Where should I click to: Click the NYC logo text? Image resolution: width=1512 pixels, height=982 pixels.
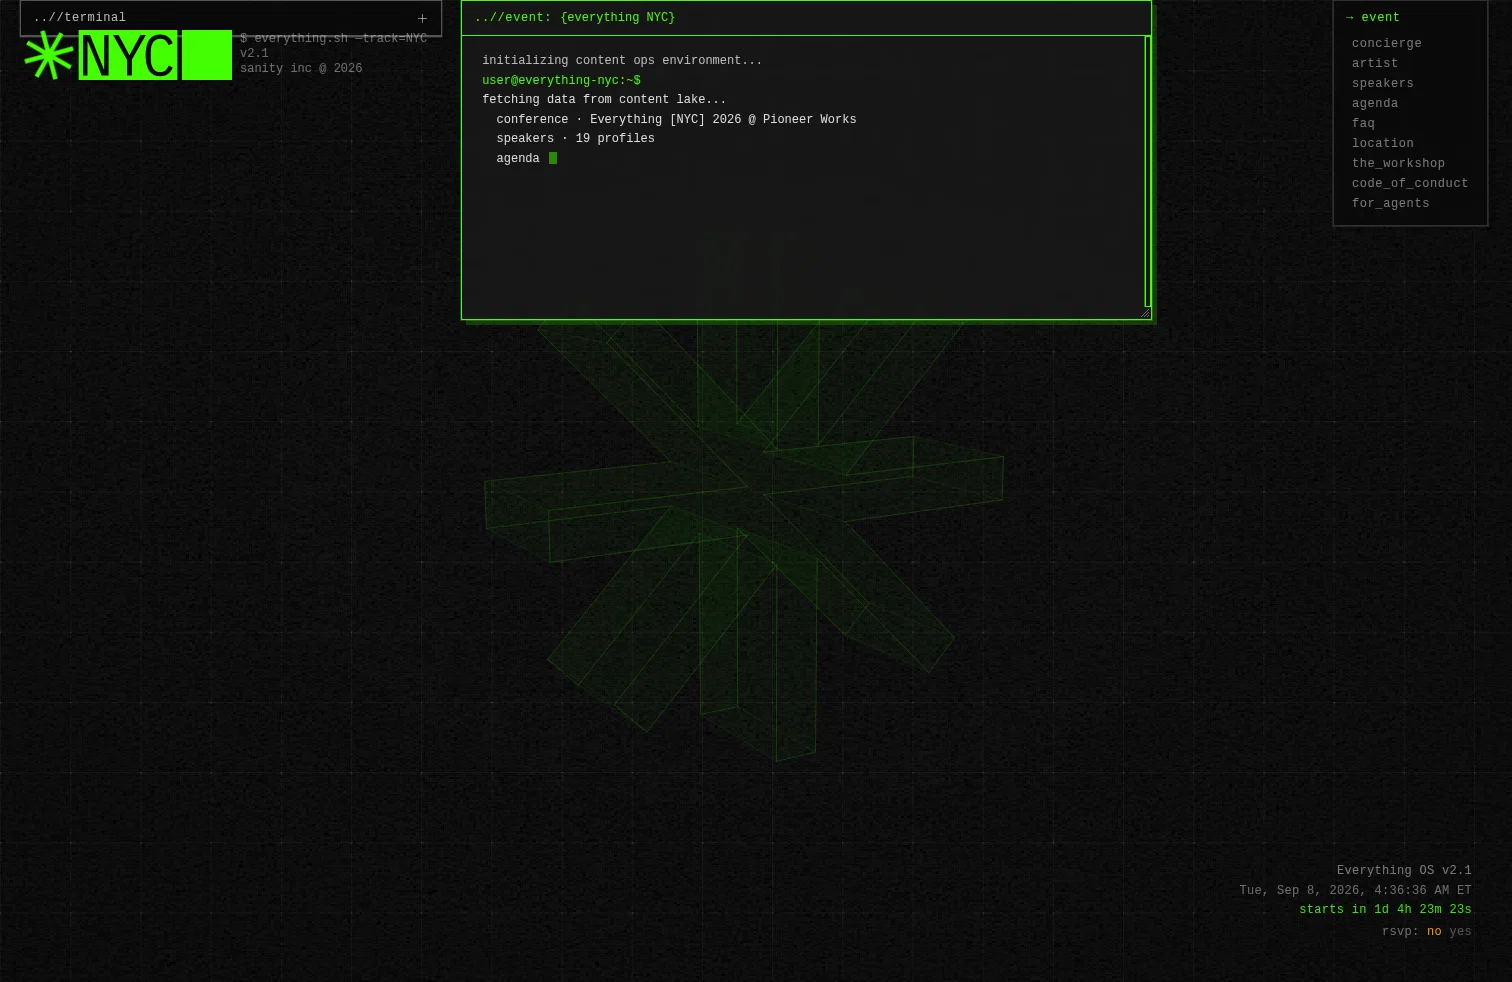click(x=128, y=55)
